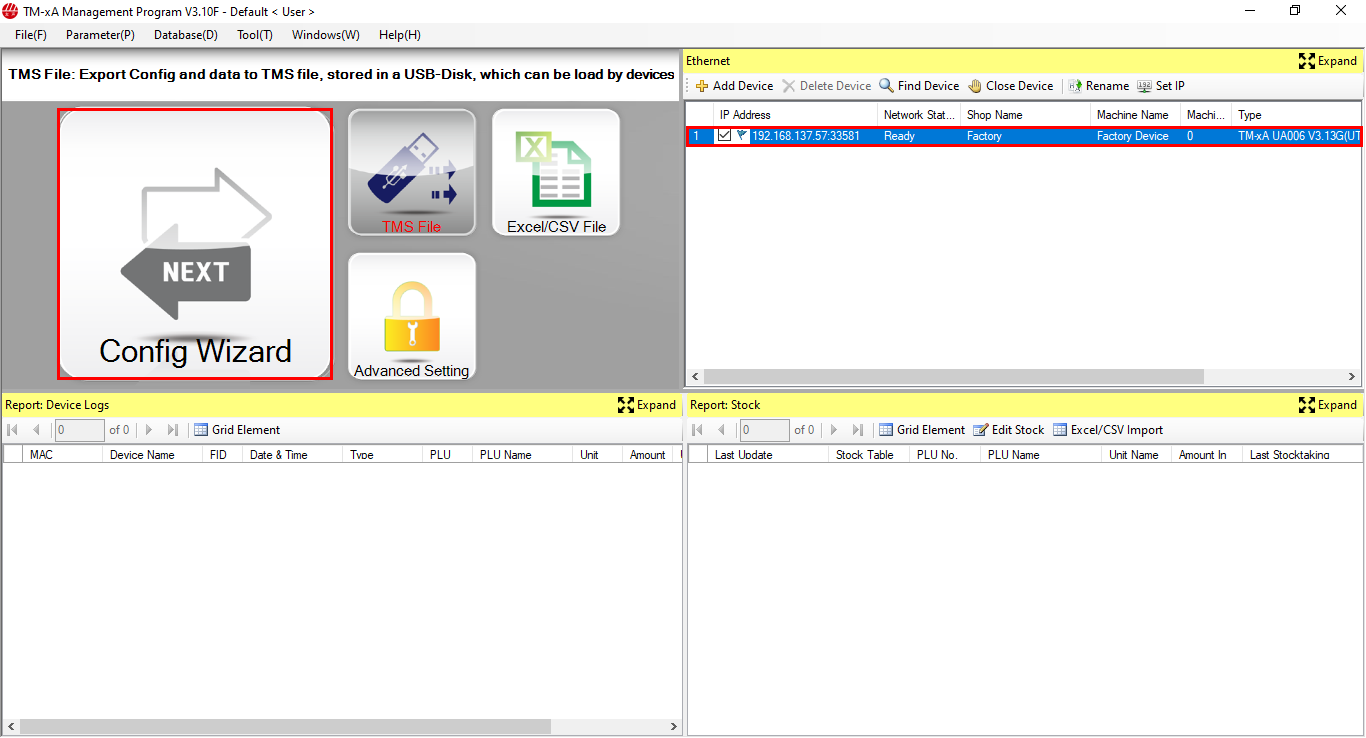Click the MAC column header in Device Logs
1366x738 pixels.
pyautogui.click(x=63, y=455)
